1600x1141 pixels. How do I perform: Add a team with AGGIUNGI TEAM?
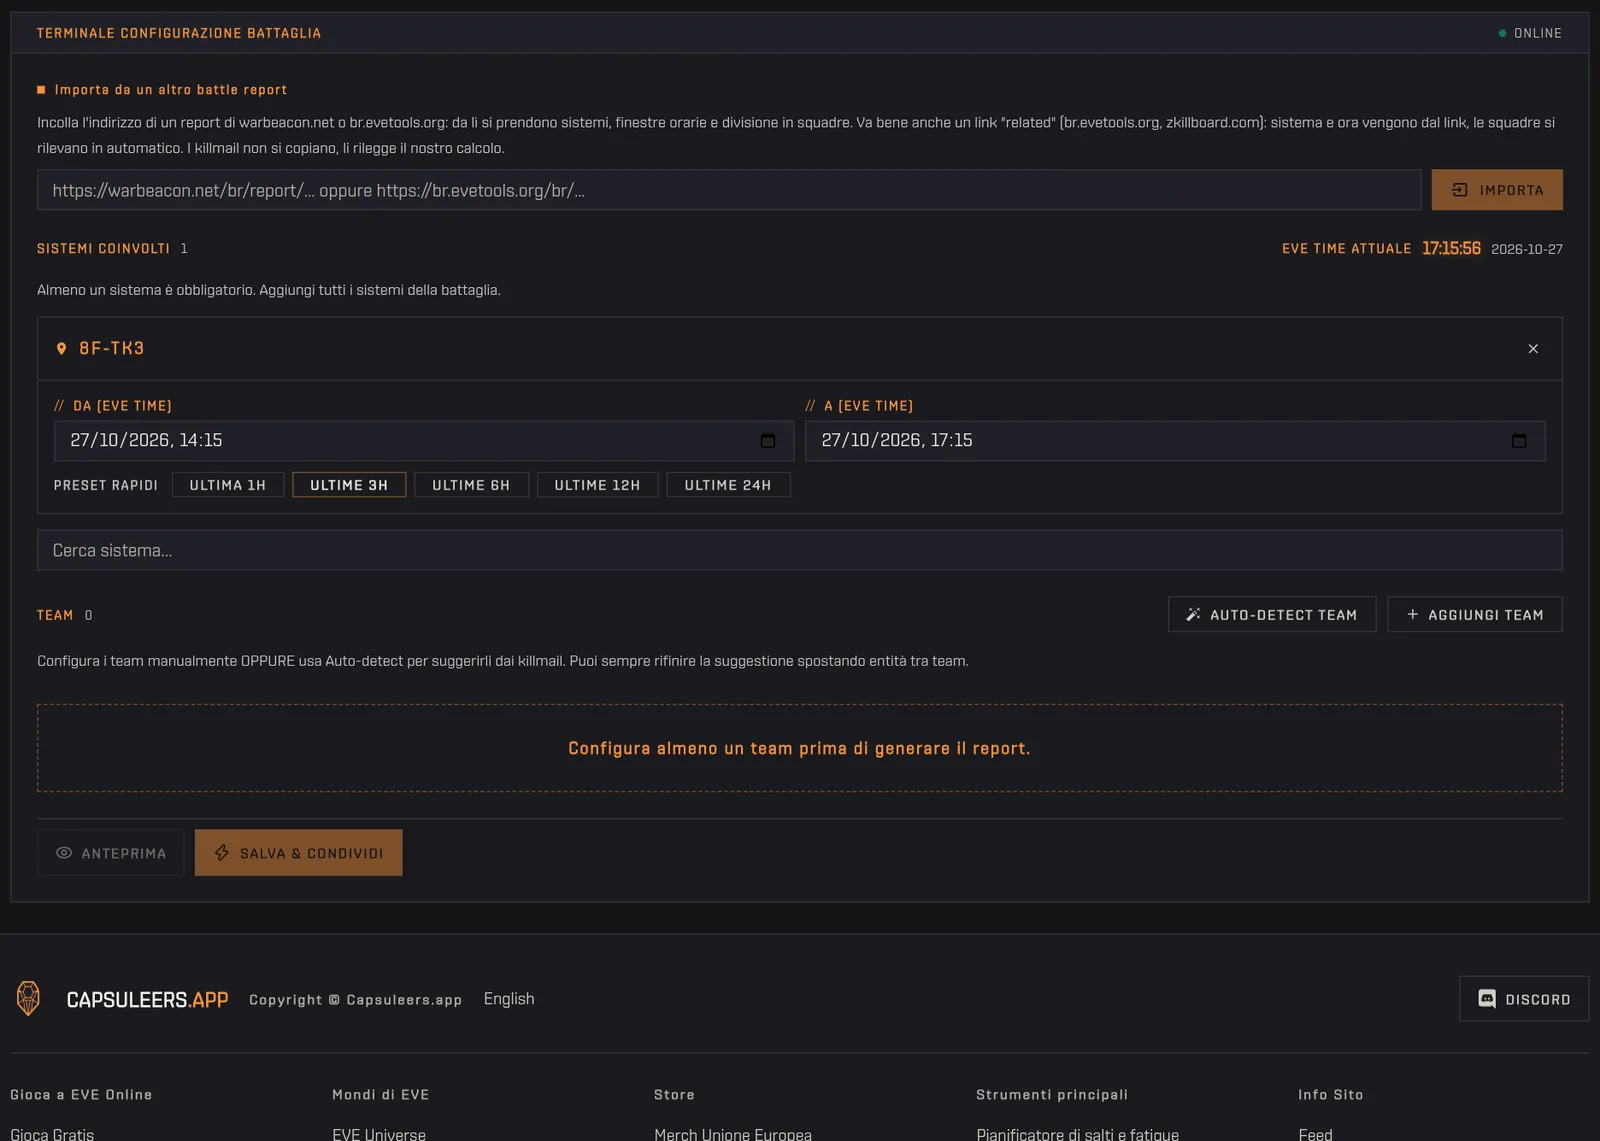tap(1475, 615)
